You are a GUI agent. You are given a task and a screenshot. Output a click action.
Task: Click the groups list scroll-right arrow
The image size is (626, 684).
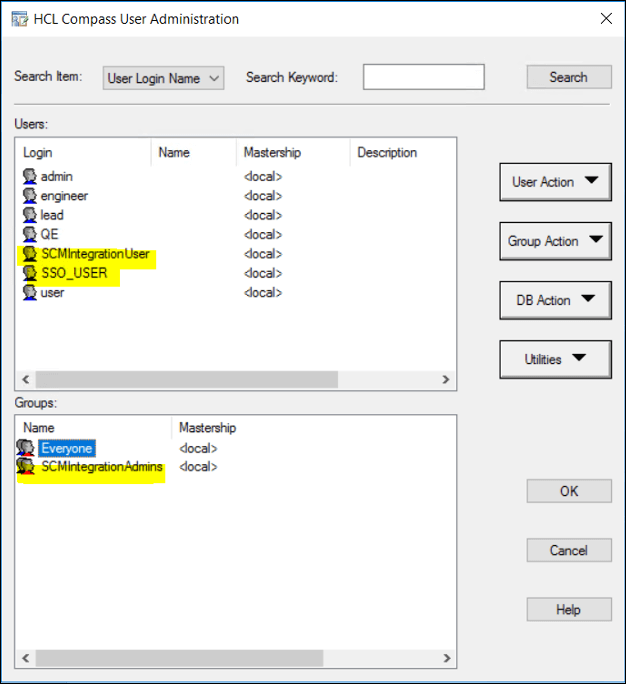click(x=446, y=658)
